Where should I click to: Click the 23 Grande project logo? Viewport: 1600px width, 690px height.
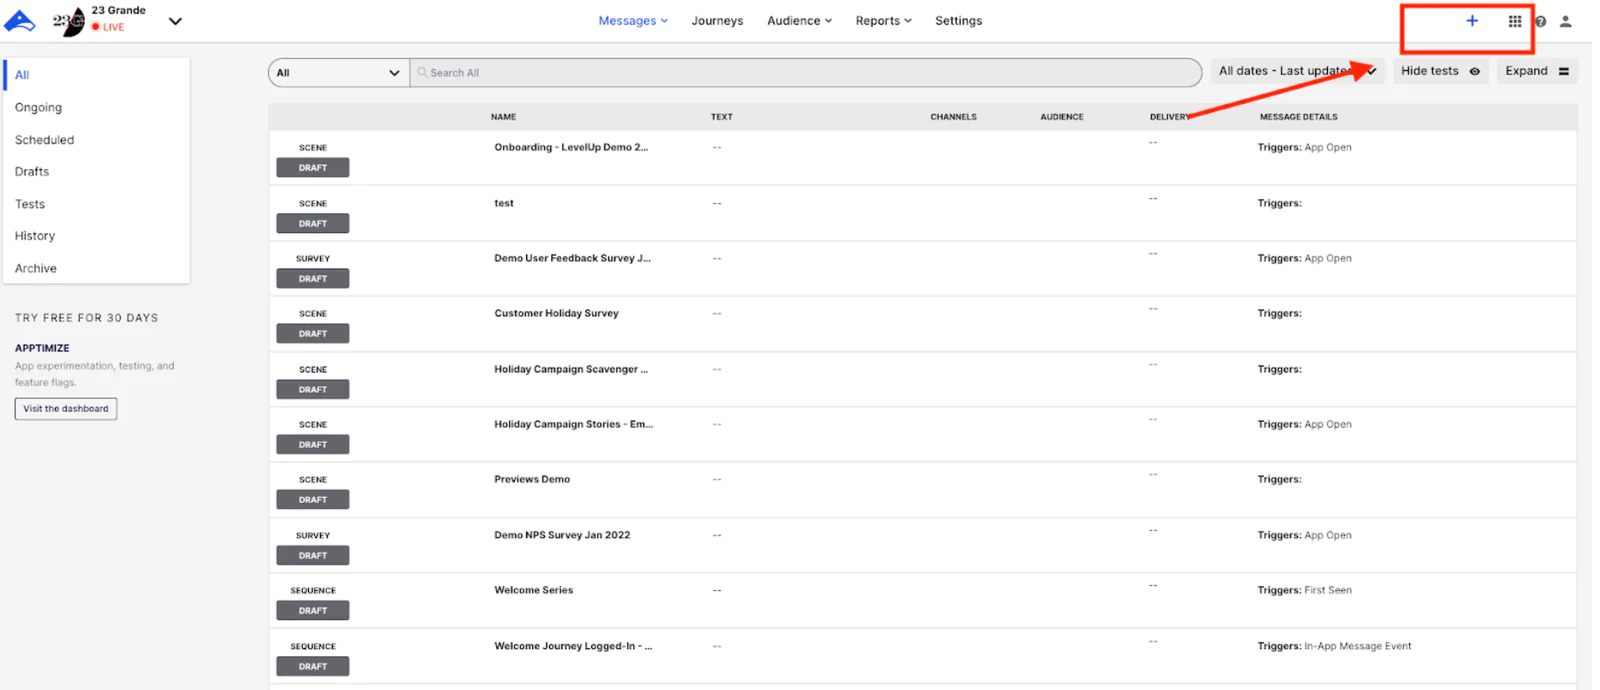[68, 21]
